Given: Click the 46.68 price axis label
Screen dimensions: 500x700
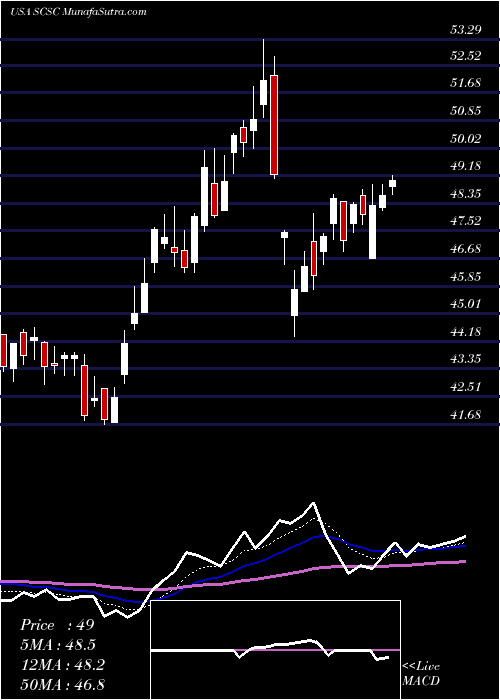Looking at the screenshot, I should [467, 248].
